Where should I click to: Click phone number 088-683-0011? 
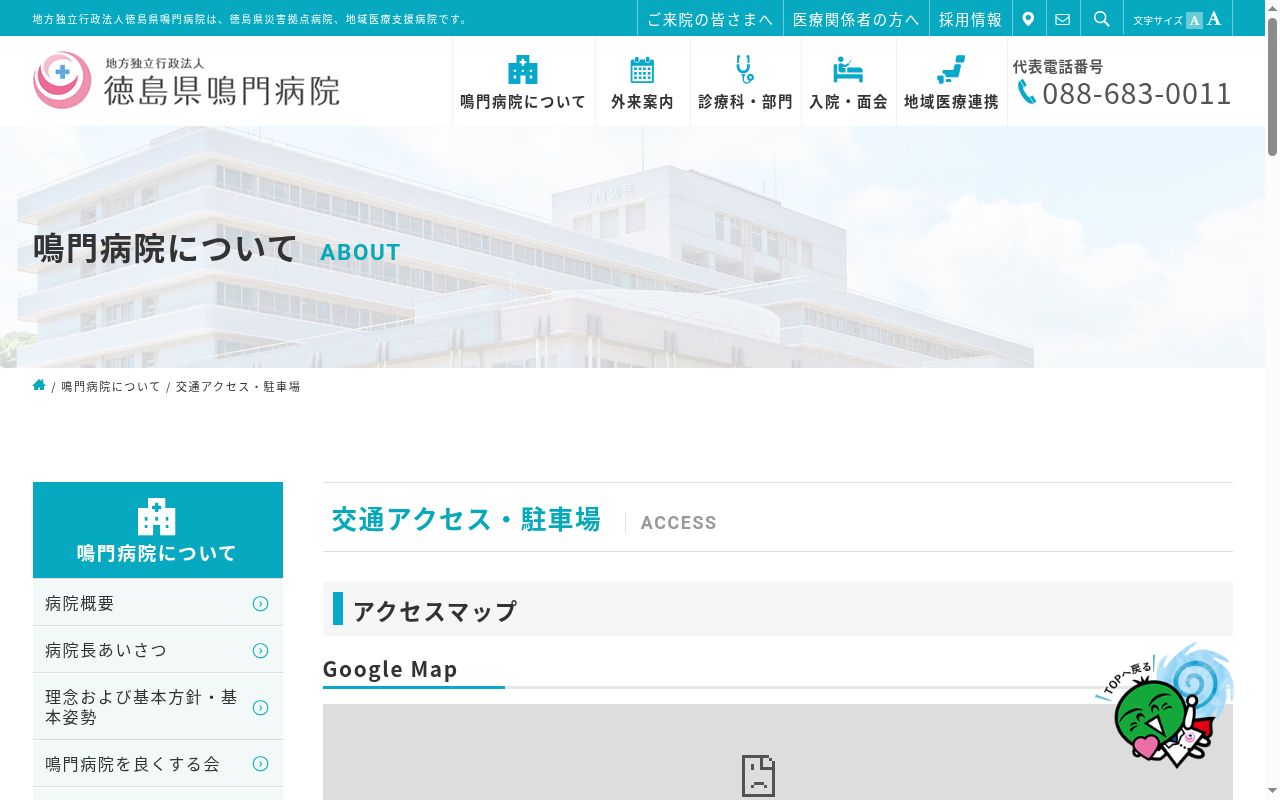tap(1136, 93)
